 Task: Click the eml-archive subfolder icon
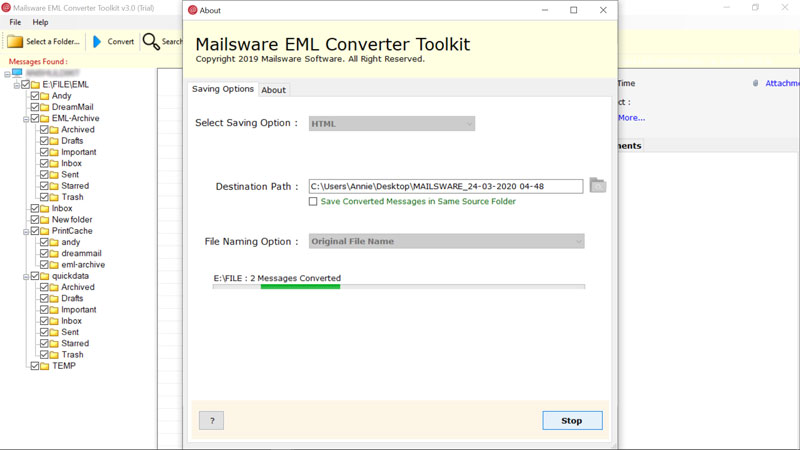pyautogui.click(x=54, y=265)
